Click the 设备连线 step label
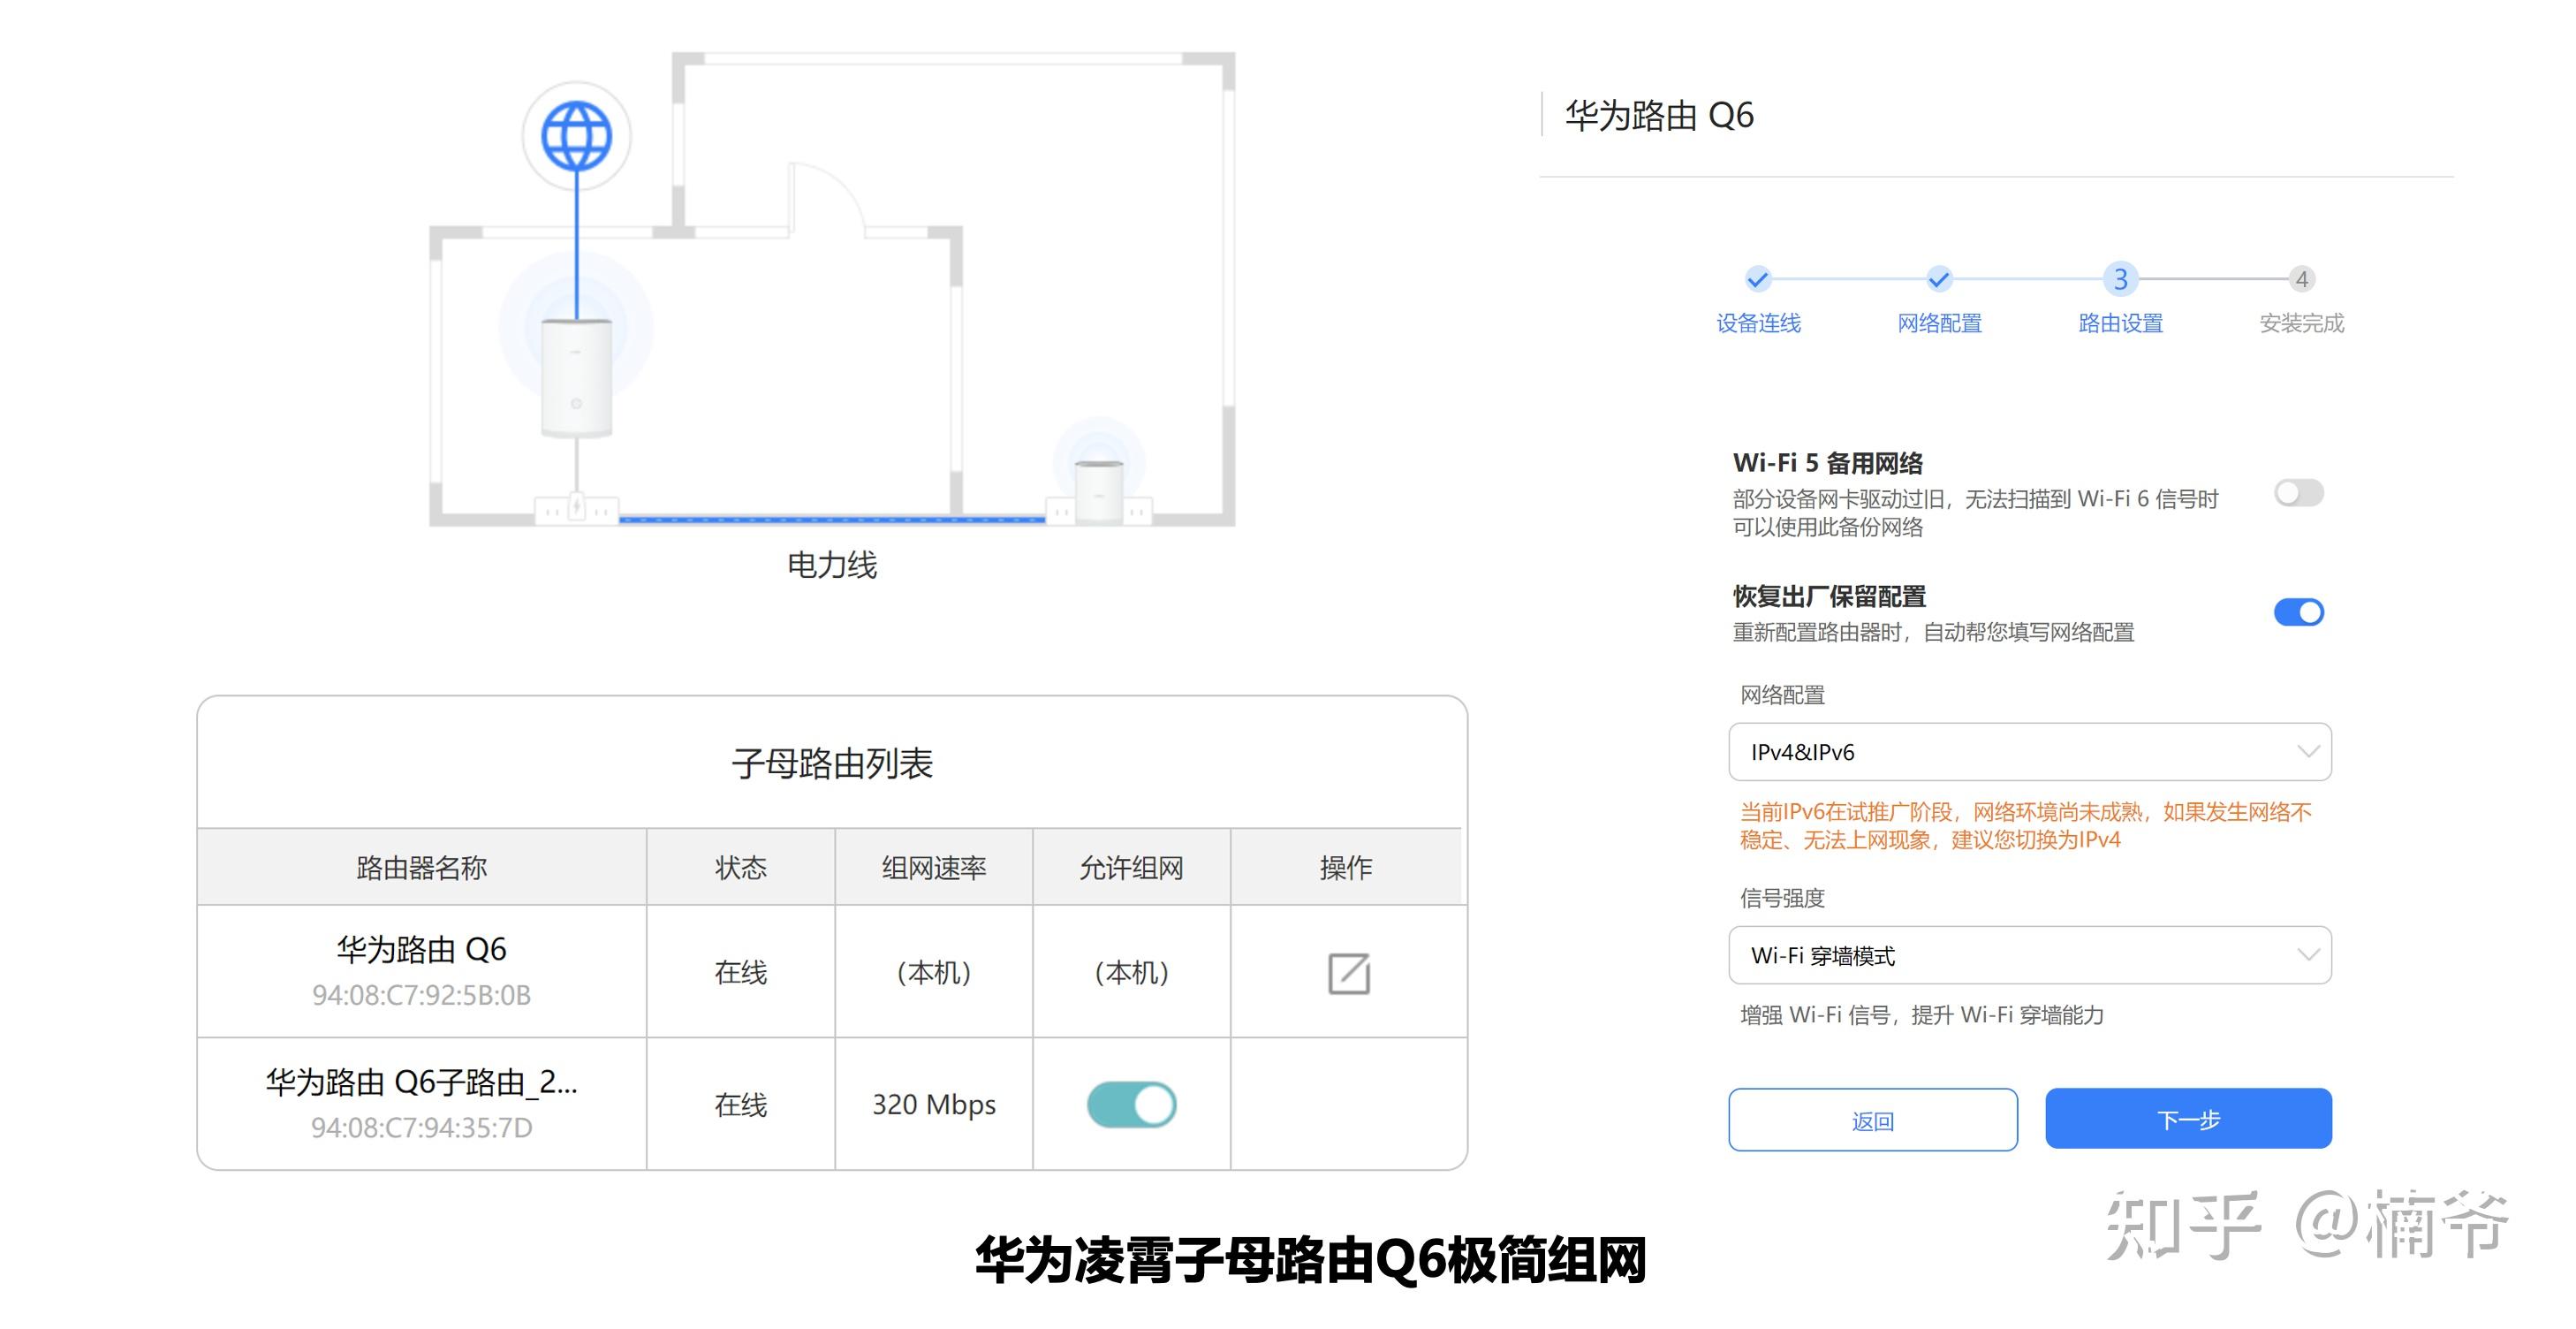 1758,323
